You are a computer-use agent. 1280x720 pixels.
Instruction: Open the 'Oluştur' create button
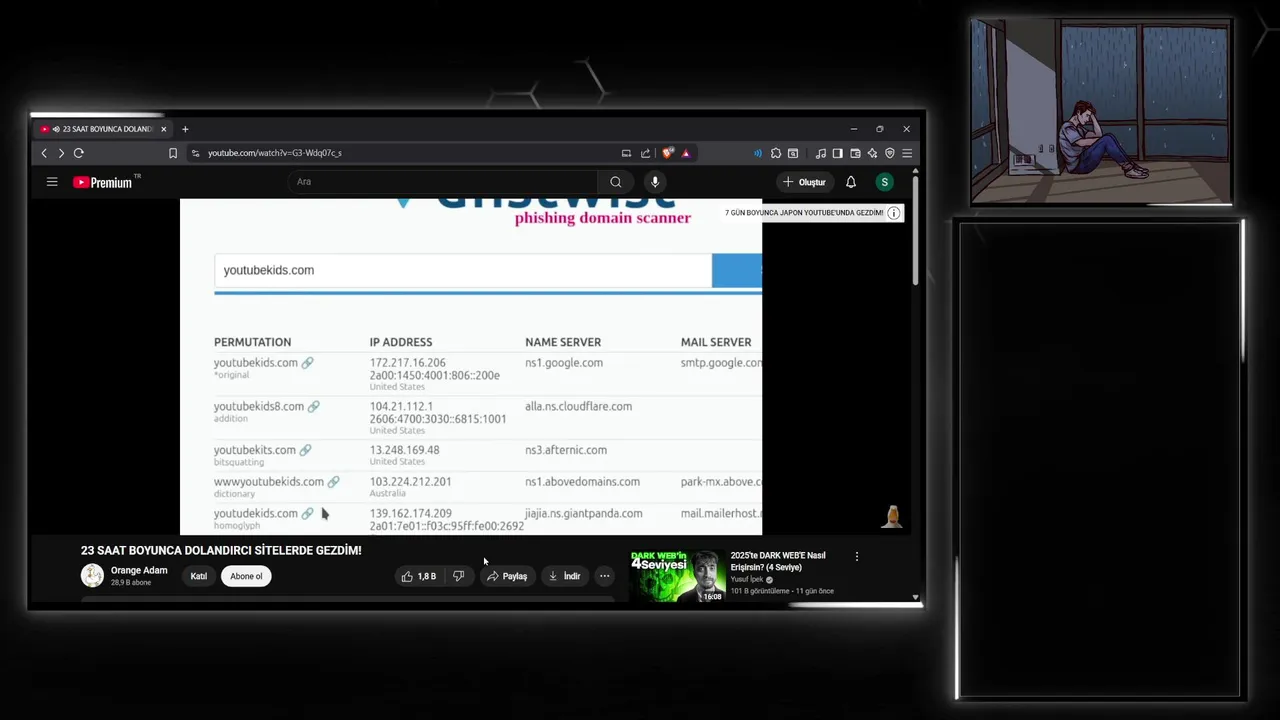pyautogui.click(x=805, y=182)
